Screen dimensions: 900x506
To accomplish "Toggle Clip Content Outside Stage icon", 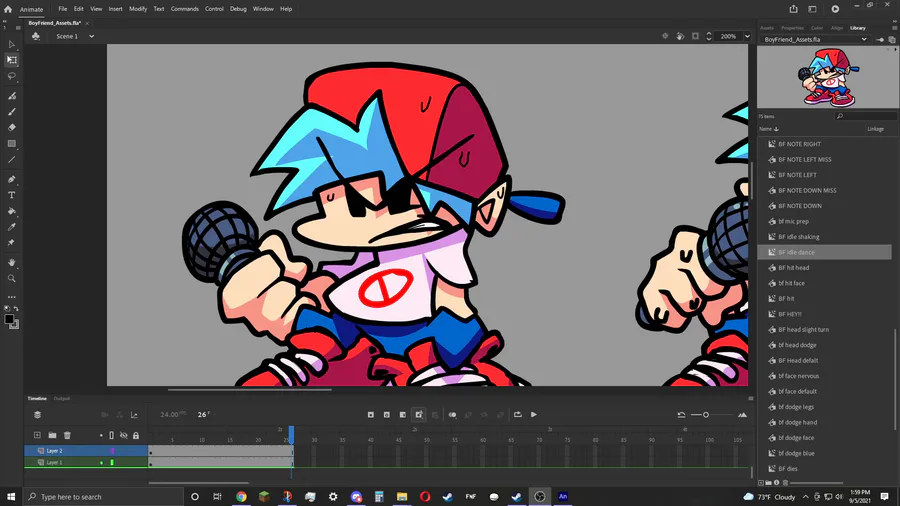I will (x=695, y=36).
